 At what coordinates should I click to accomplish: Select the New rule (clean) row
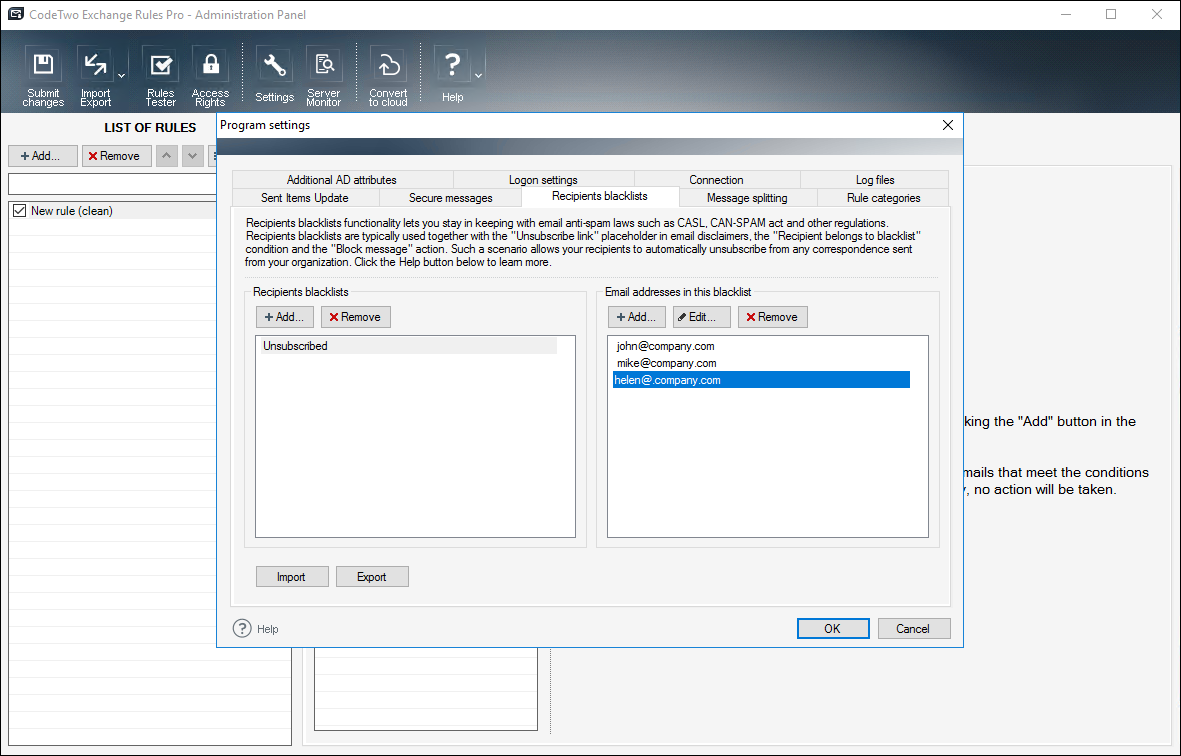113,211
